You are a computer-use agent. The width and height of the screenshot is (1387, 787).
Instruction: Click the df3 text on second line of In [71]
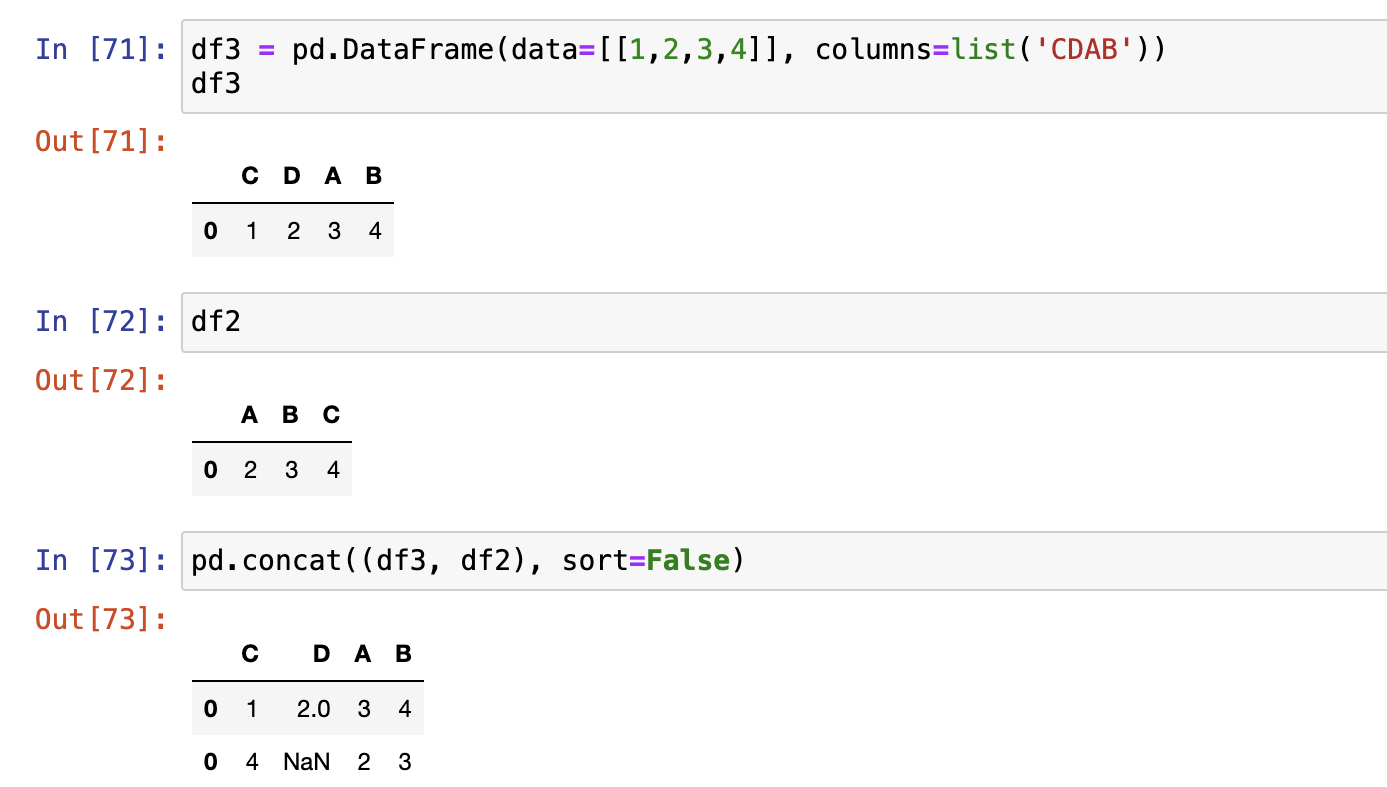(x=216, y=84)
